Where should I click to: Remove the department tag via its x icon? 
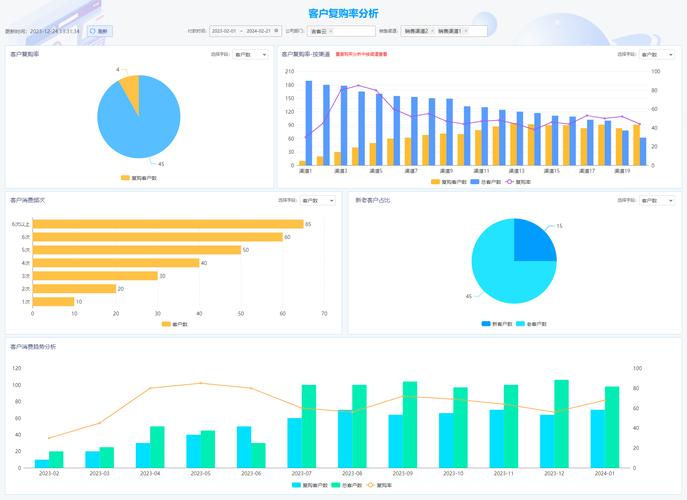click(x=330, y=31)
